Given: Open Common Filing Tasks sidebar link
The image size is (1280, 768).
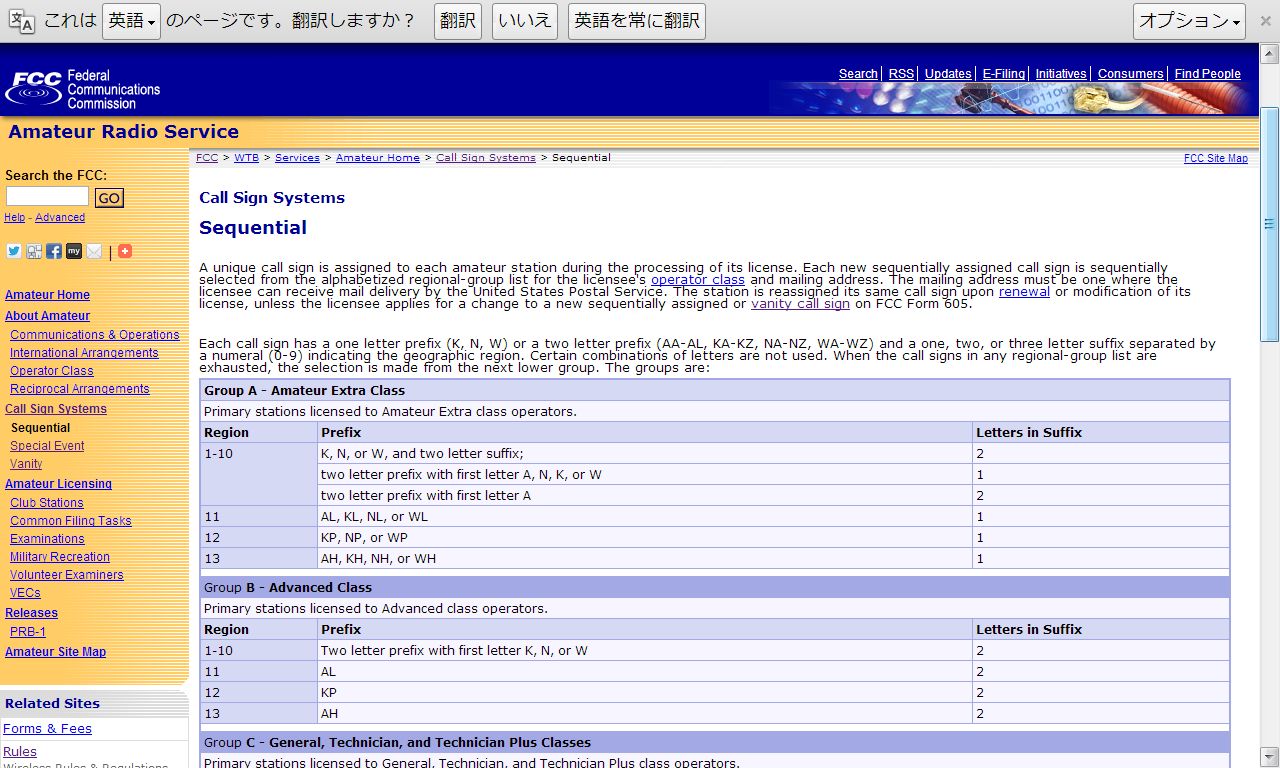Looking at the screenshot, I should tap(71, 521).
